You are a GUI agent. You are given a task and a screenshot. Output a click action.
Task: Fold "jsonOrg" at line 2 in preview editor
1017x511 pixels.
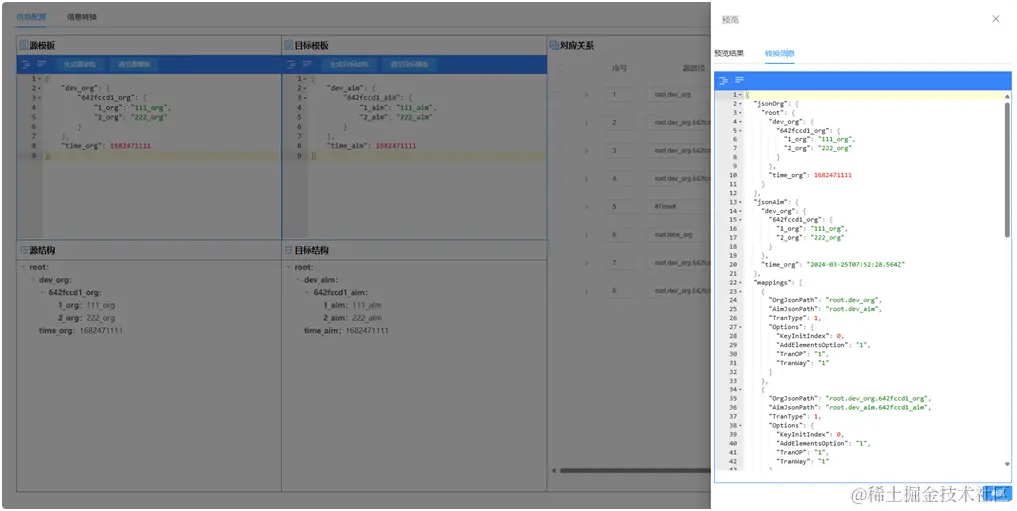pos(741,104)
